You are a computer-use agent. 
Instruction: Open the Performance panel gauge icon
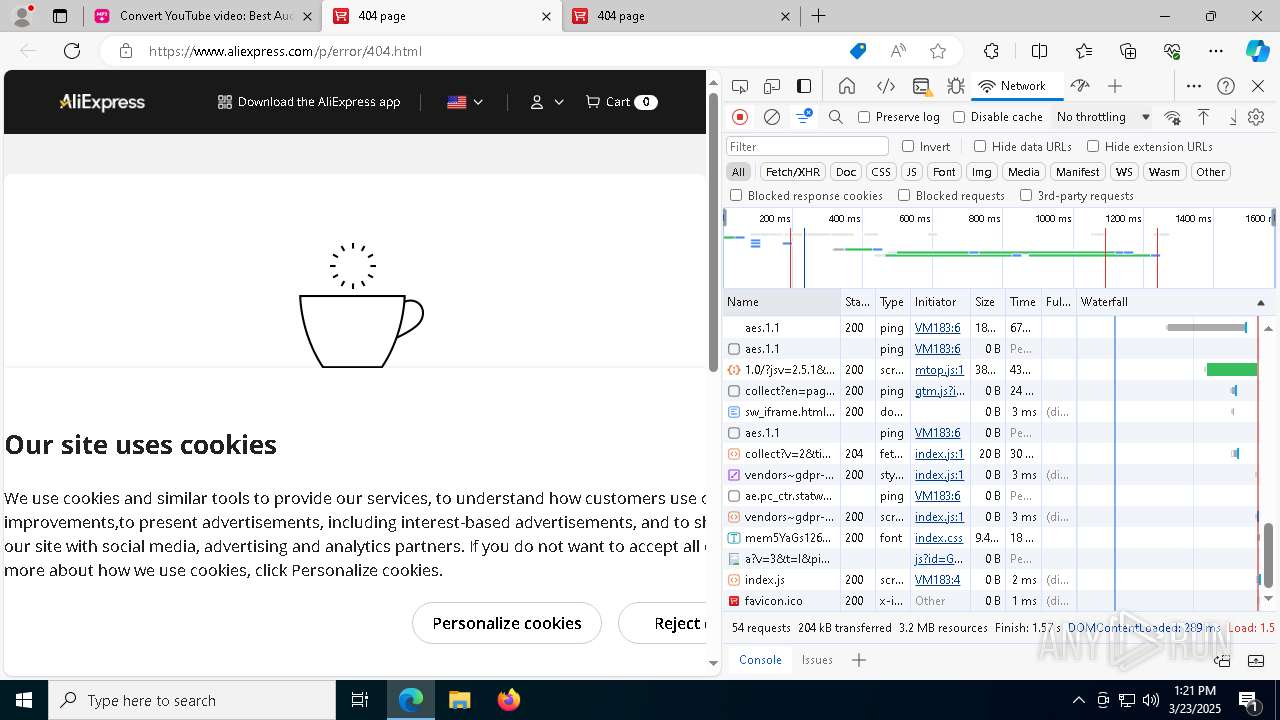coord(1079,86)
